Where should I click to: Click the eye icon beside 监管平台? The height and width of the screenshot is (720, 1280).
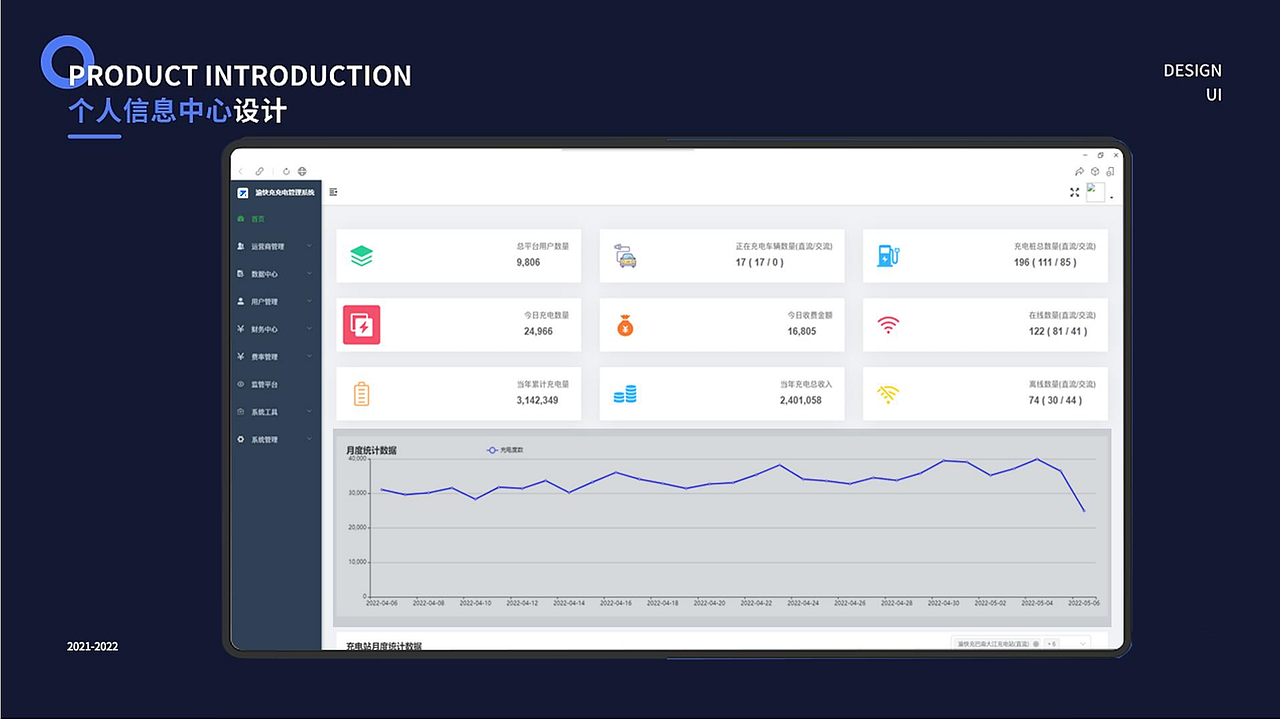point(240,384)
